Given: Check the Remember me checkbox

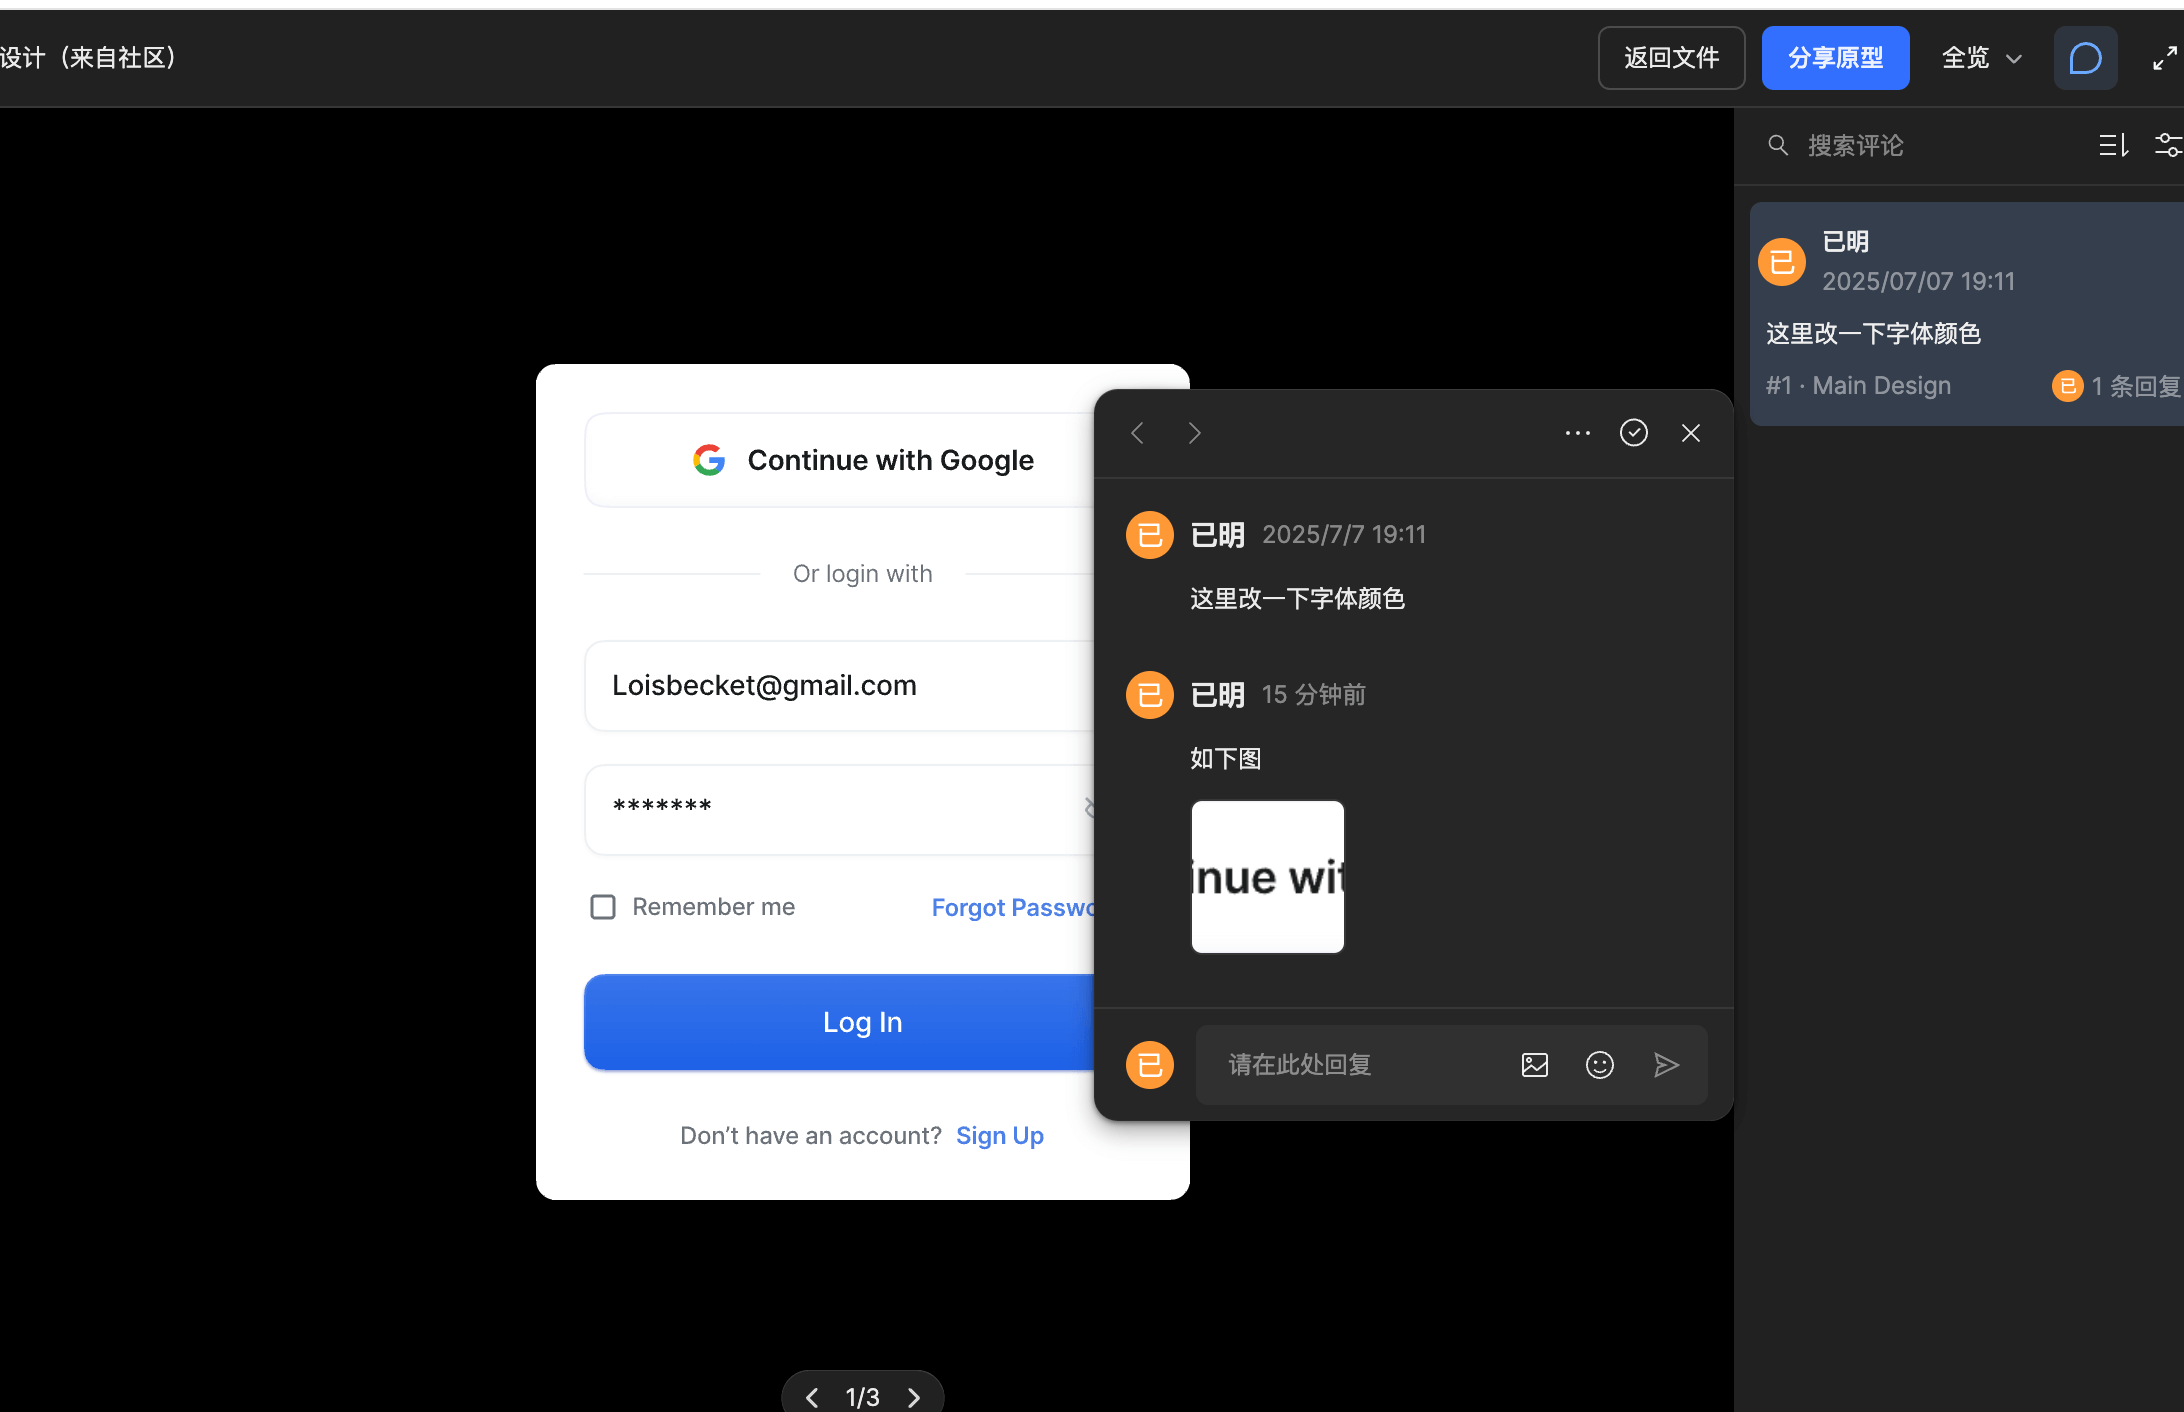Looking at the screenshot, I should click(603, 907).
